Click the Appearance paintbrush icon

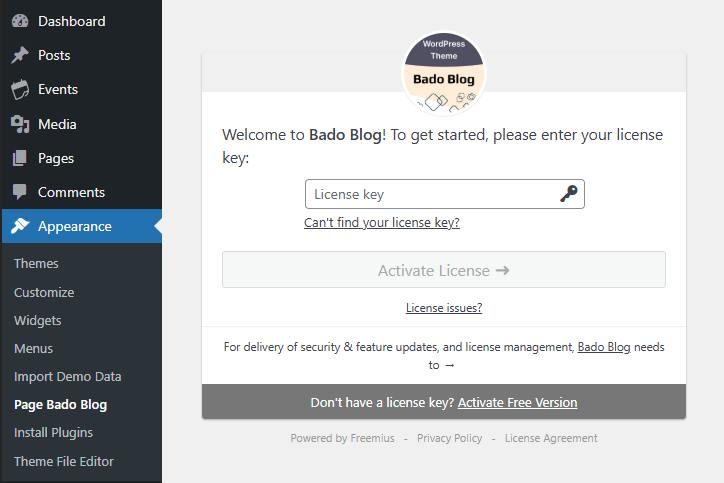tap(20, 226)
